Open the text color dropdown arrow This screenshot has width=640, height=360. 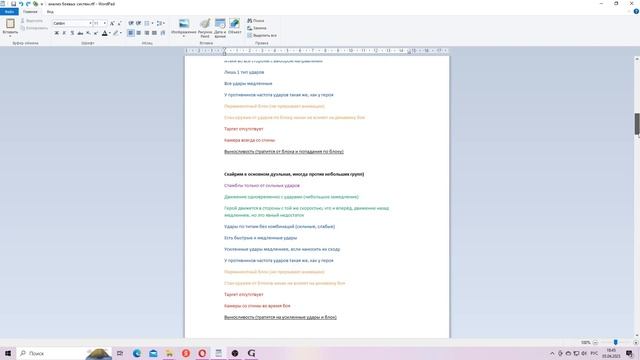(x=110, y=33)
